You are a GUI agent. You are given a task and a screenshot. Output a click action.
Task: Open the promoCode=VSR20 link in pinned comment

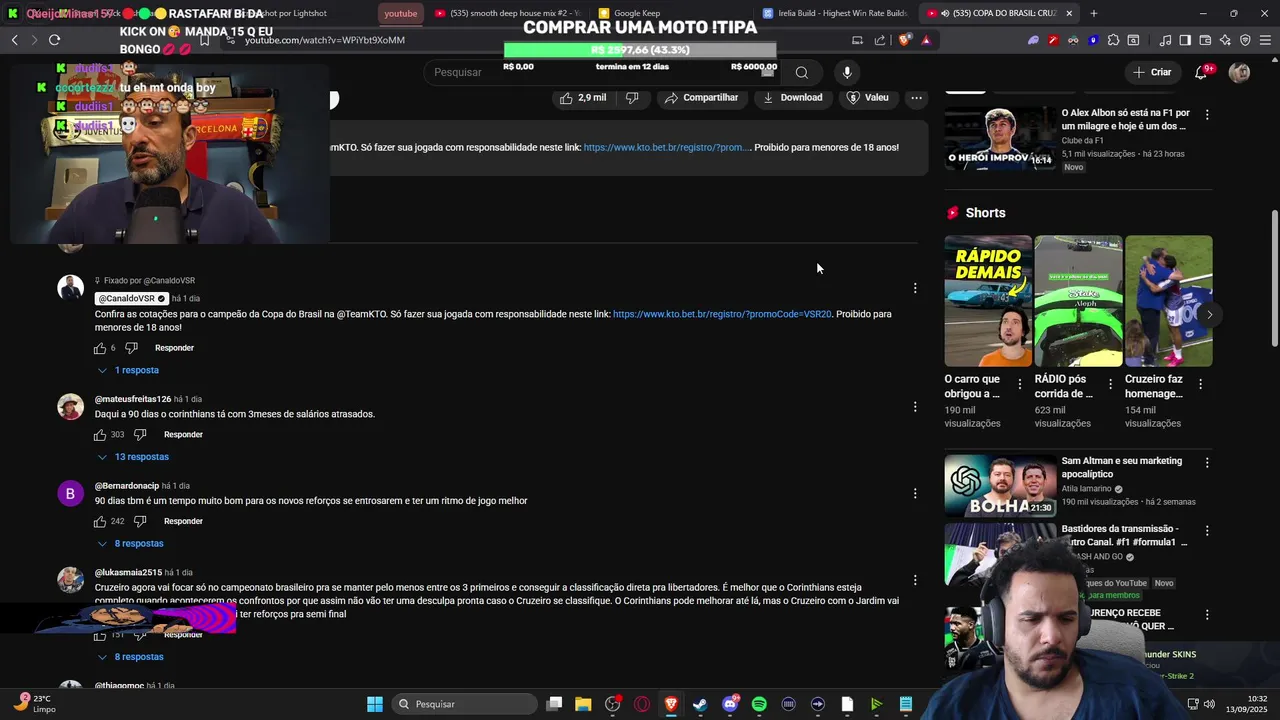(722, 314)
